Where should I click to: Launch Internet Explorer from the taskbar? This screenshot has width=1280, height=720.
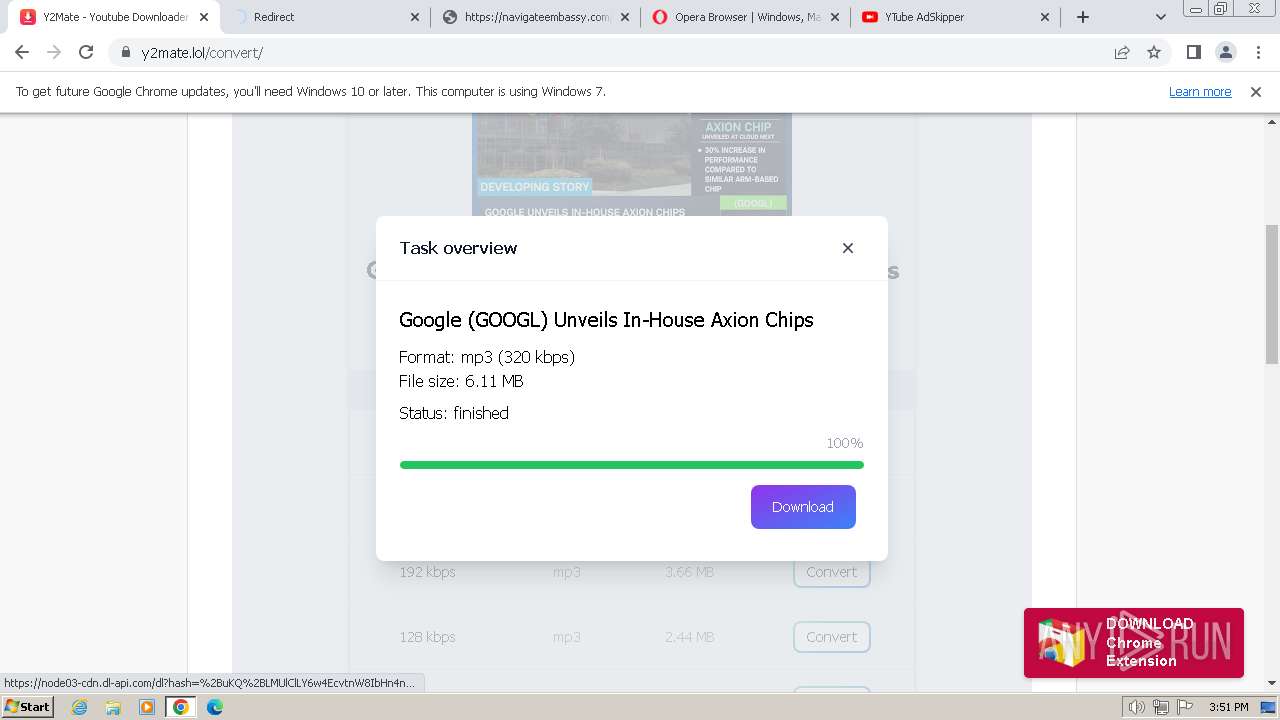point(80,707)
